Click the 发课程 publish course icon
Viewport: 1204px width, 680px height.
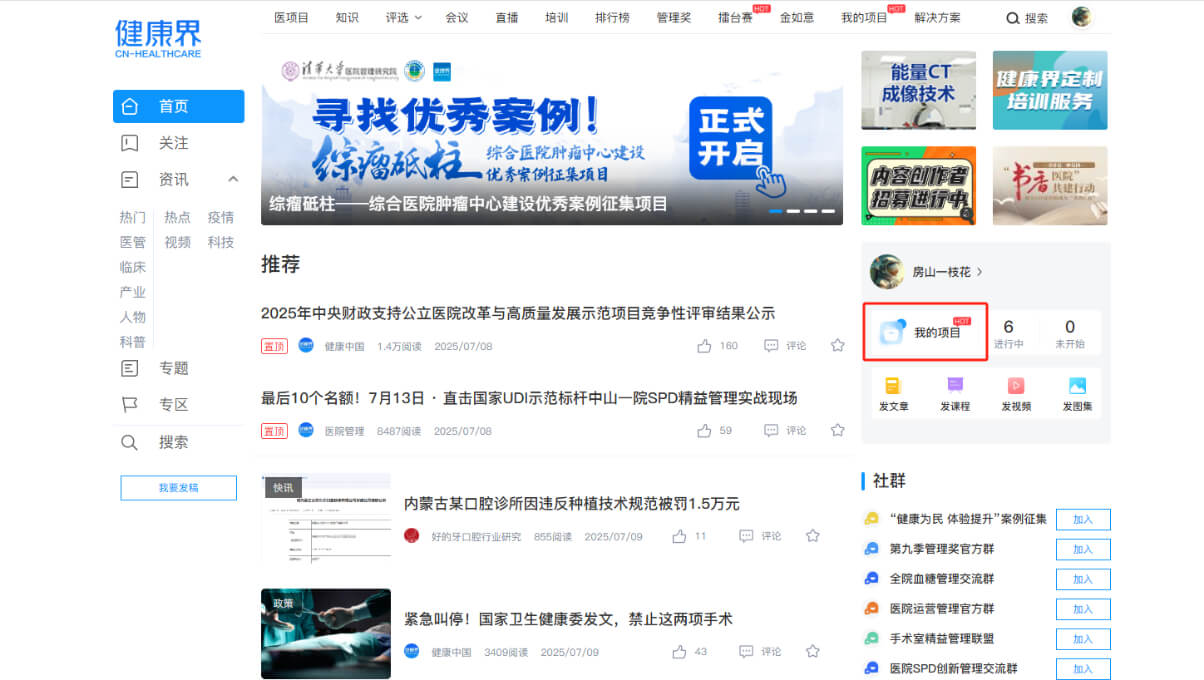pos(955,385)
